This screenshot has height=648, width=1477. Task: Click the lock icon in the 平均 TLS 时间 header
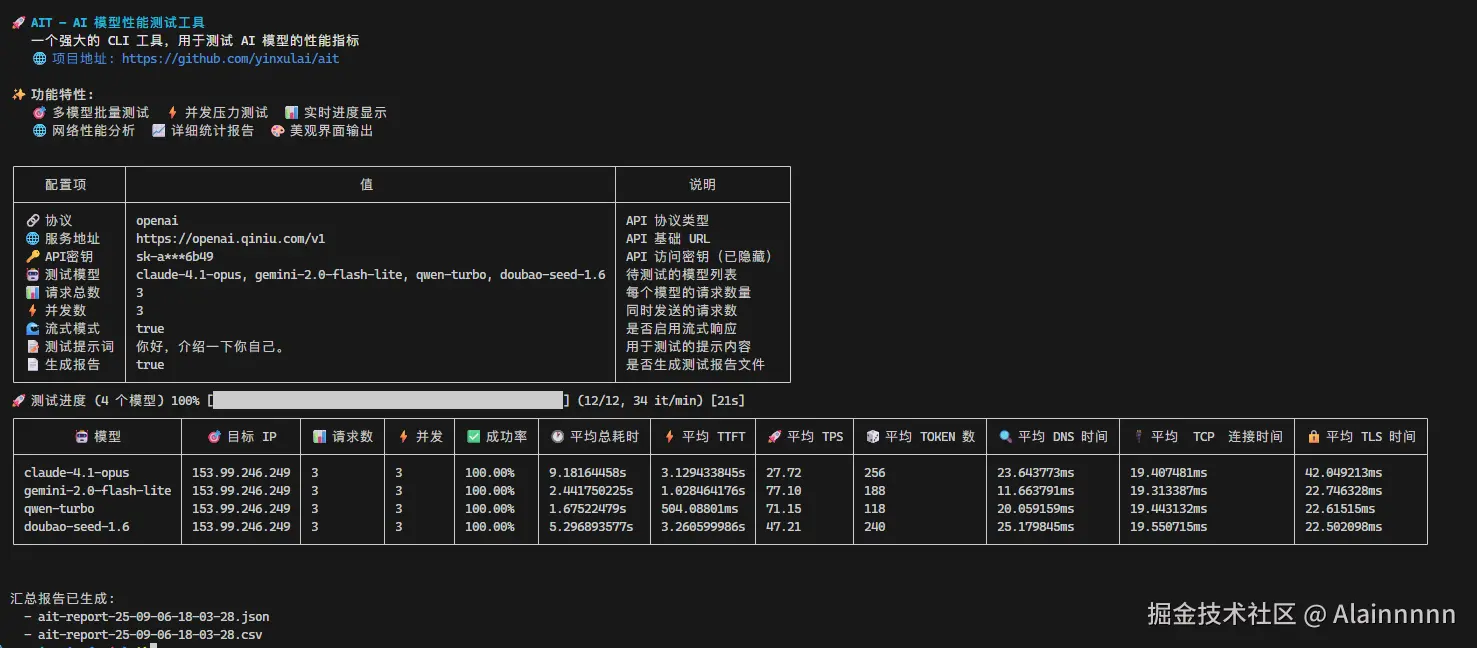tap(1313, 437)
